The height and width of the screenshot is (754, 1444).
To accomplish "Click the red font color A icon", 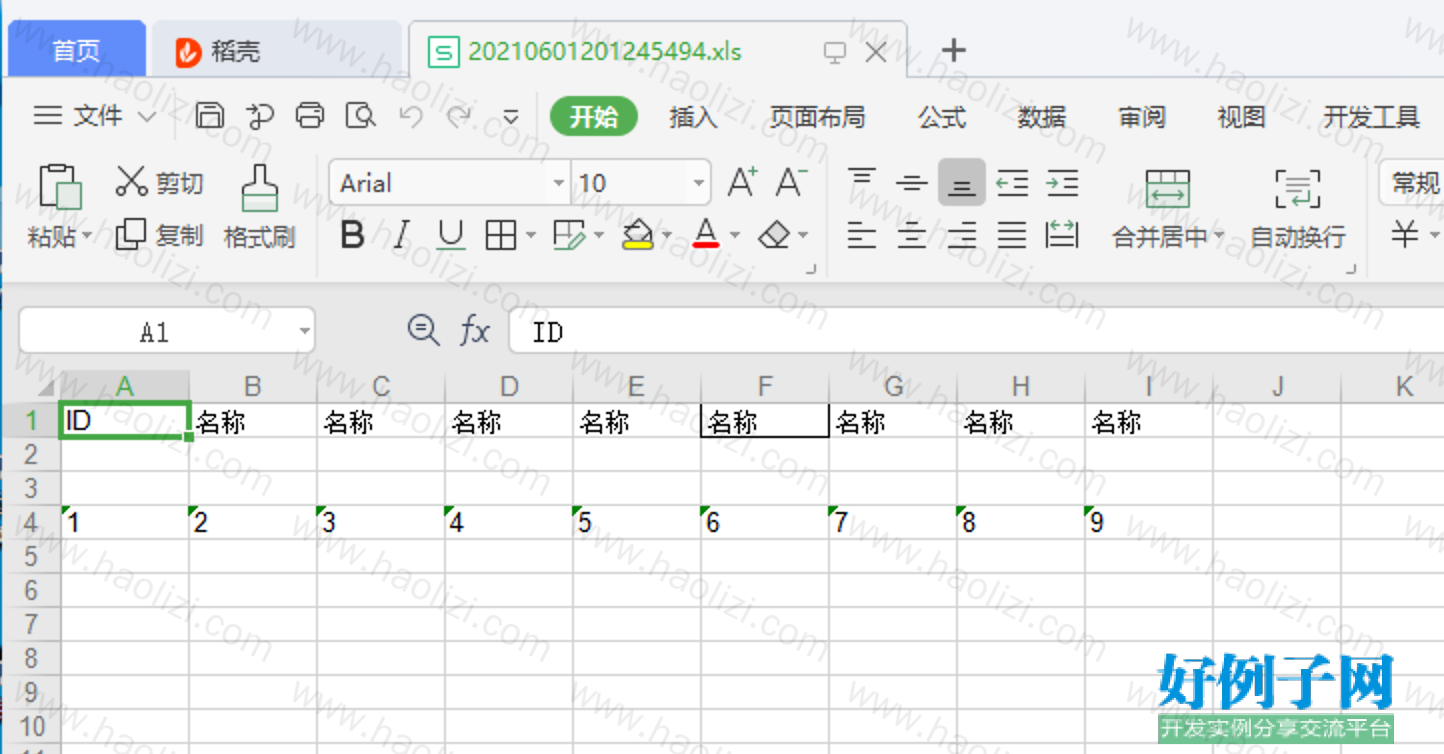I will [x=706, y=235].
